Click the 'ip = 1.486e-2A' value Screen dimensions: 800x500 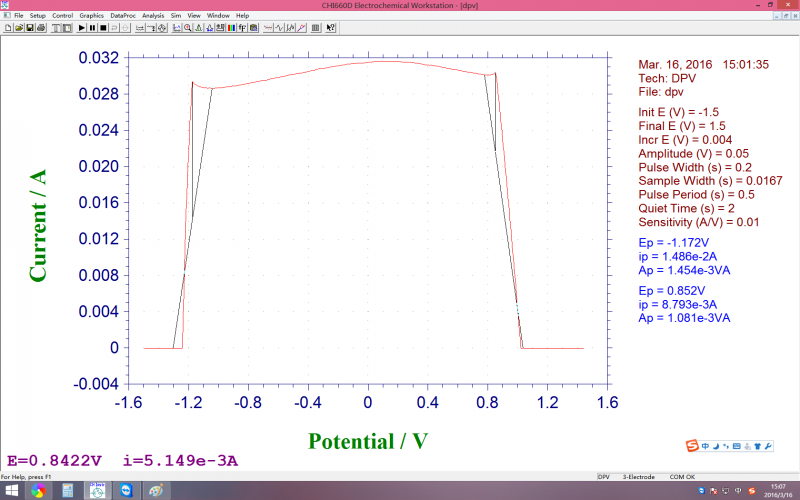[677, 257]
